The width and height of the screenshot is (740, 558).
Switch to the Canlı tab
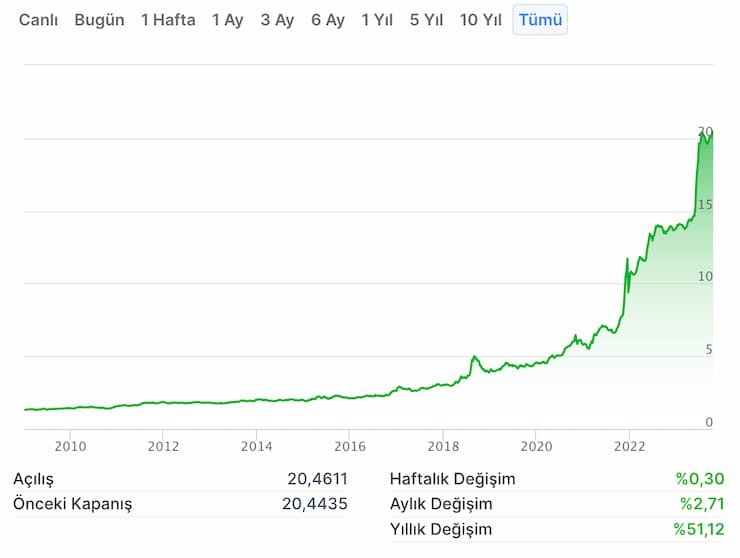pos(39,20)
